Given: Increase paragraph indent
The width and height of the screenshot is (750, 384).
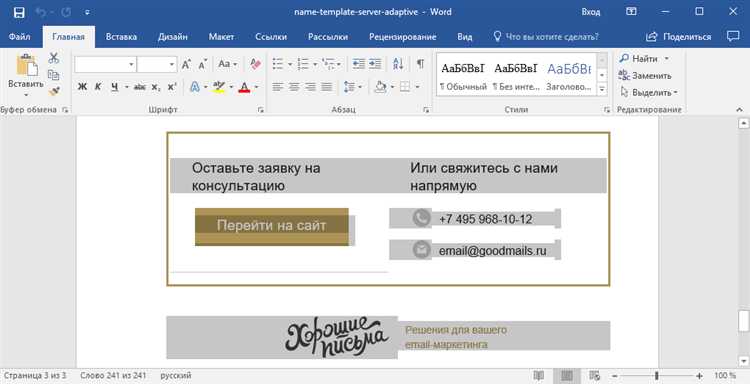Looking at the screenshot, I should [x=375, y=64].
